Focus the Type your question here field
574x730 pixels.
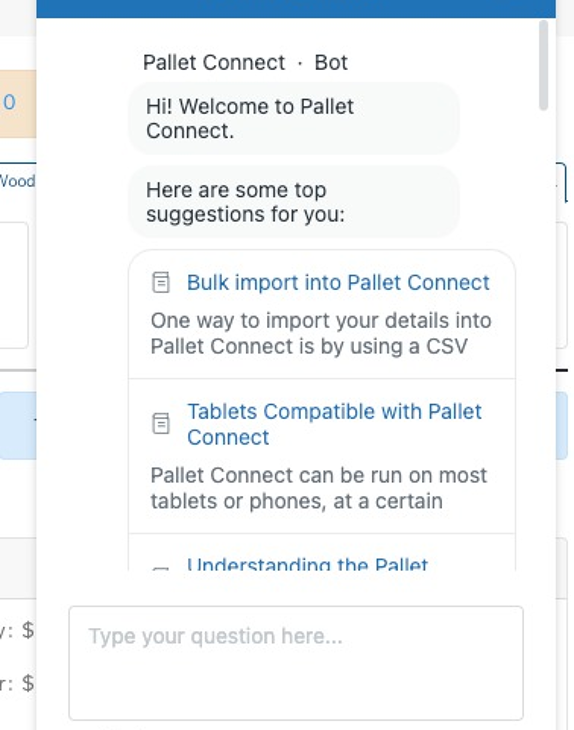(x=296, y=663)
